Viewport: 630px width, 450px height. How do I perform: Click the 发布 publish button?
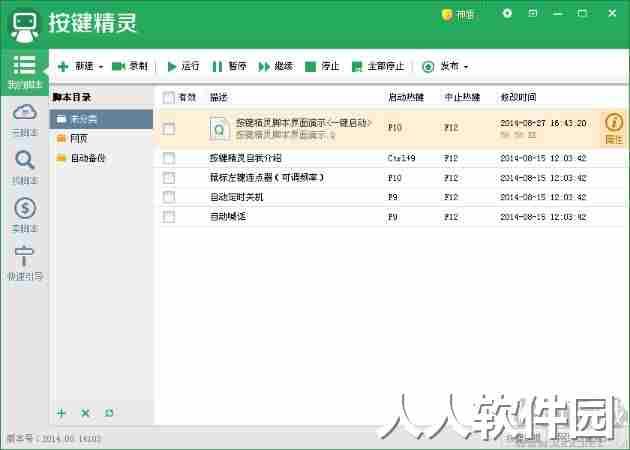[x=440, y=66]
